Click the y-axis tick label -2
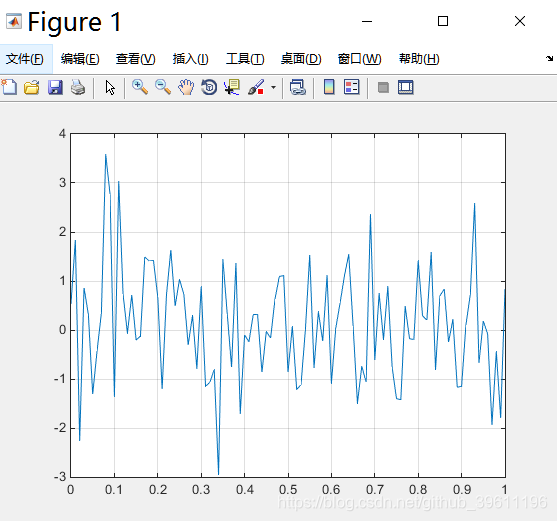The image size is (557, 521). (60, 428)
